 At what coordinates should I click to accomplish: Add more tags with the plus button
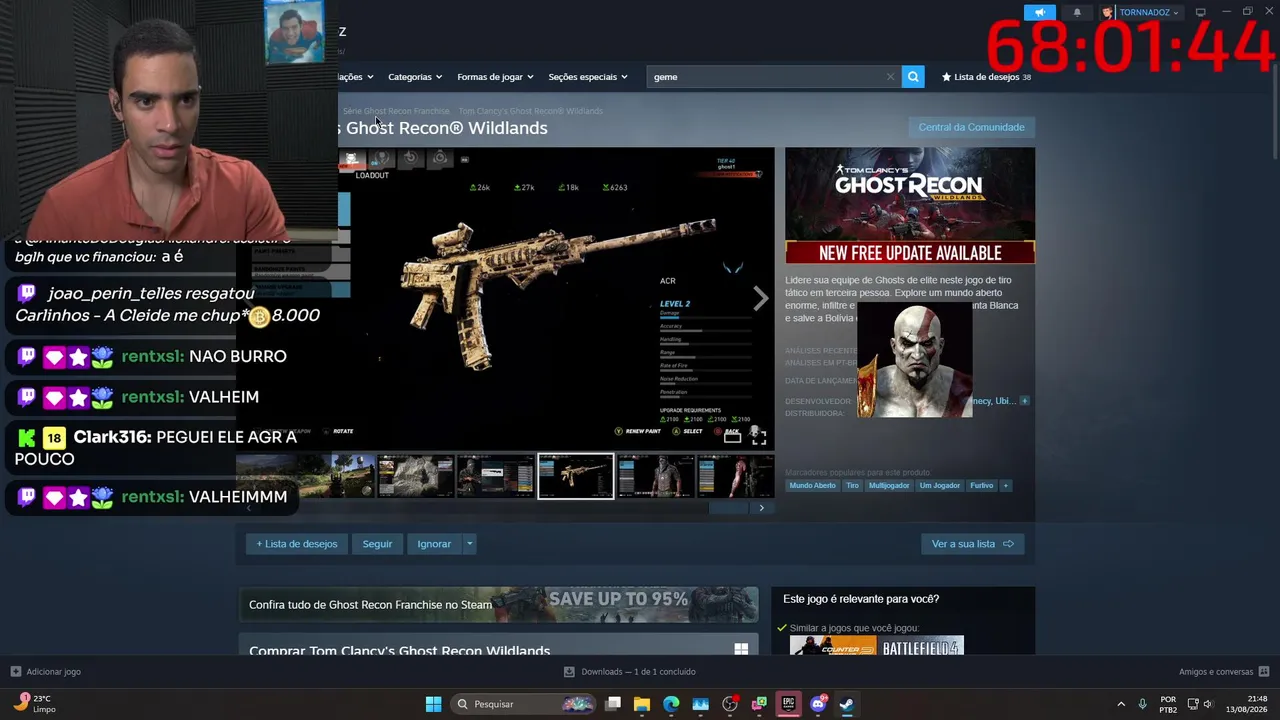pos(1005,486)
